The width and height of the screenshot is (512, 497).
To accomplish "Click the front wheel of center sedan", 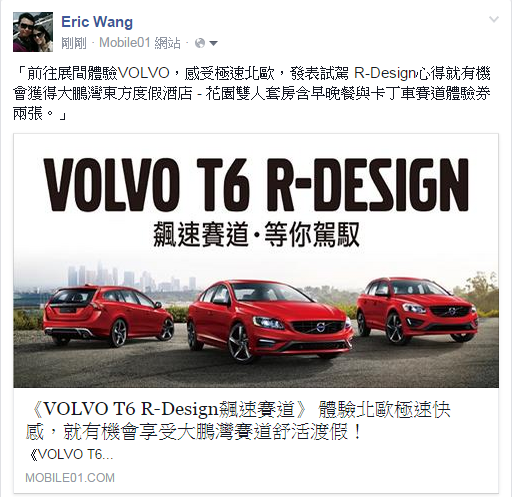I will click(x=240, y=344).
